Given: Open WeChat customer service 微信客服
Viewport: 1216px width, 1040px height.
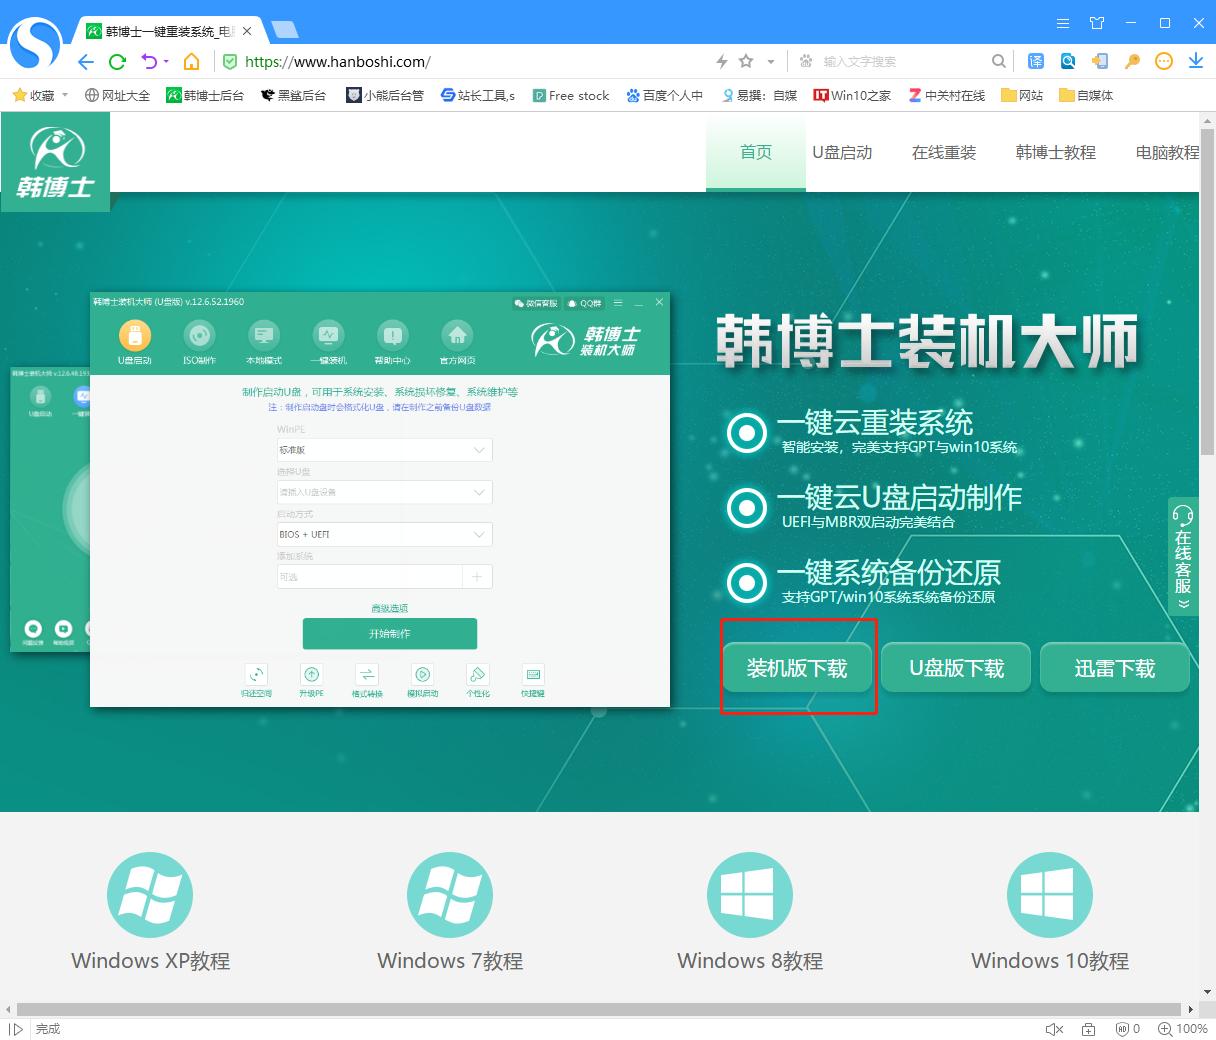Looking at the screenshot, I should [x=537, y=302].
